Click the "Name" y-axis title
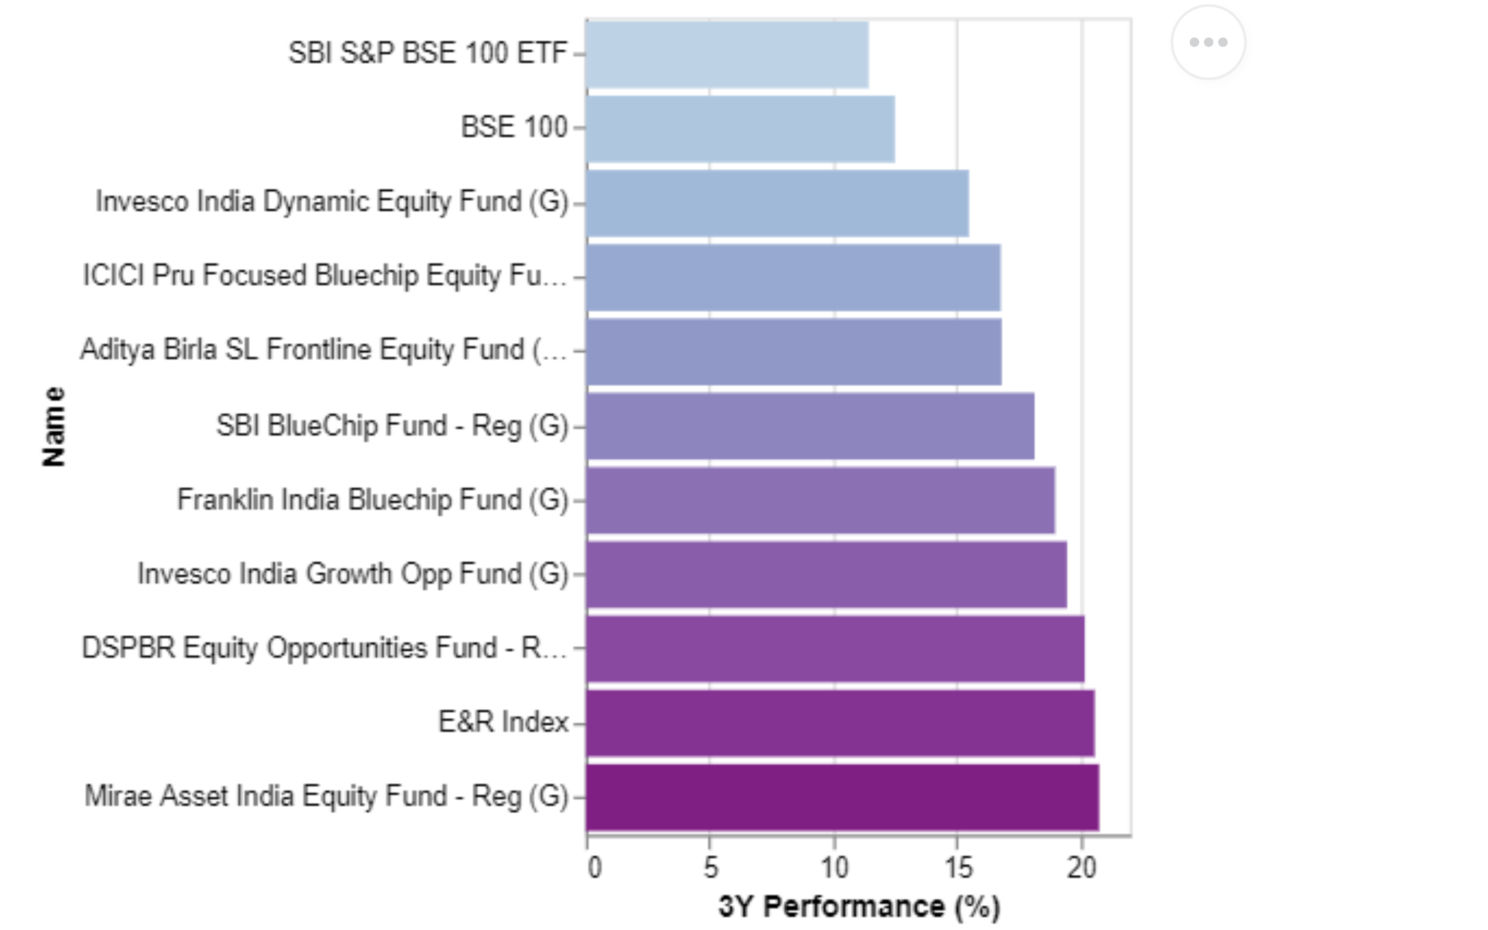Screen dimensions: 1488x930 coord(54,427)
